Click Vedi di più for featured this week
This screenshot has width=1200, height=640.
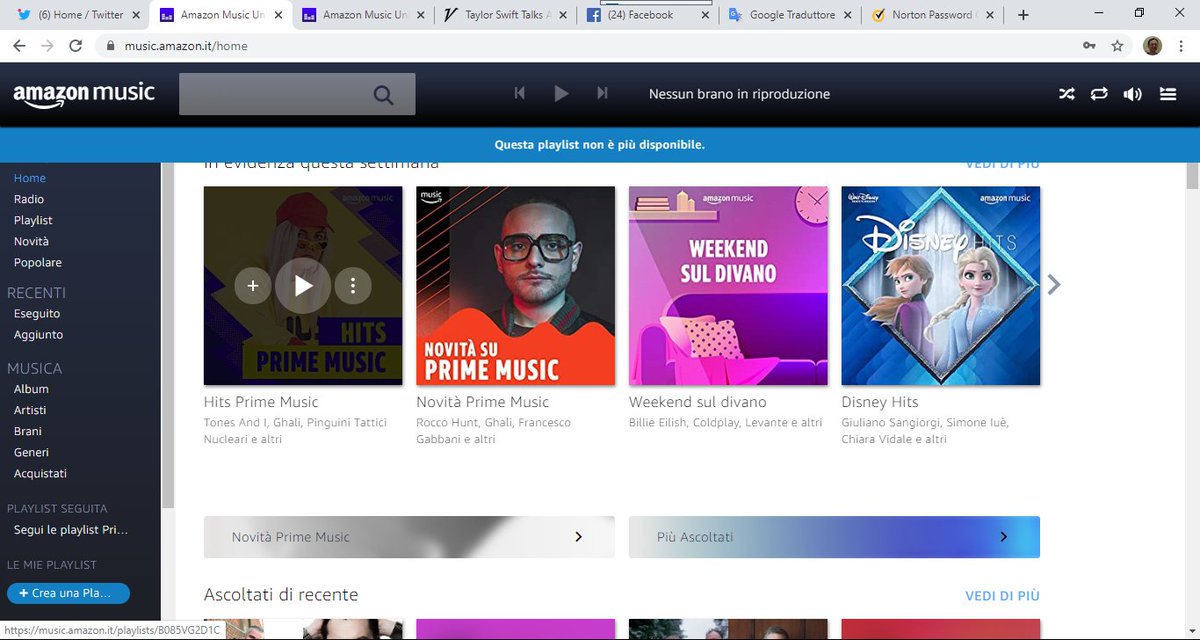tap(1002, 164)
